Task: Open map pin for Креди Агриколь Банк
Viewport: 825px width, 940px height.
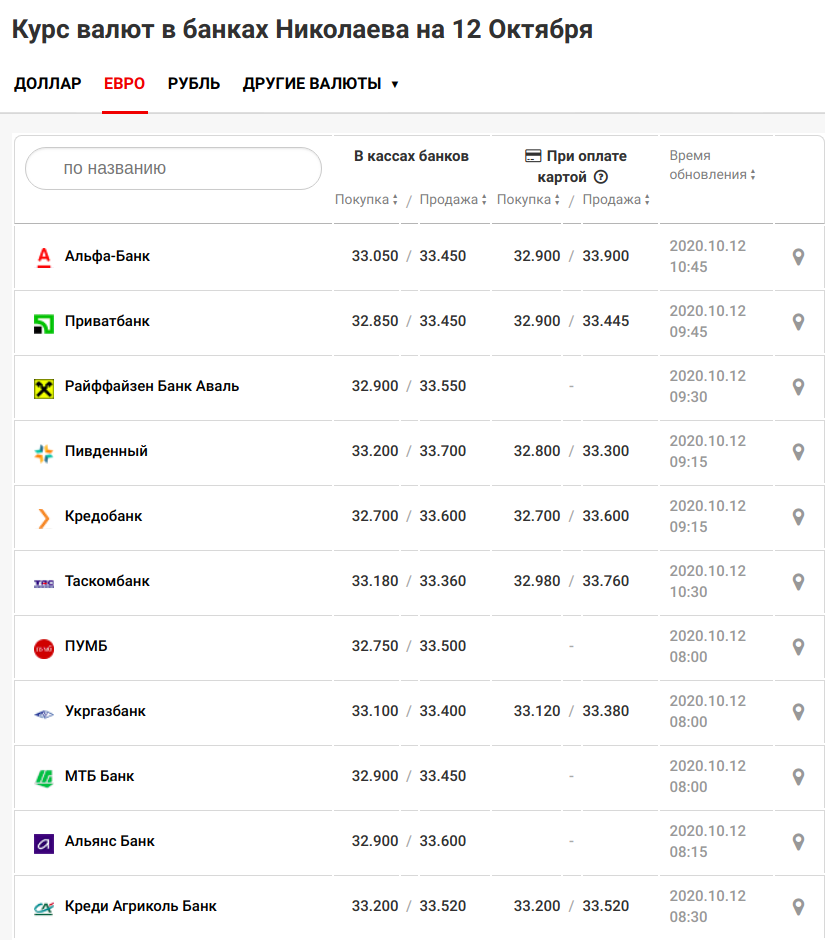Action: tap(798, 907)
